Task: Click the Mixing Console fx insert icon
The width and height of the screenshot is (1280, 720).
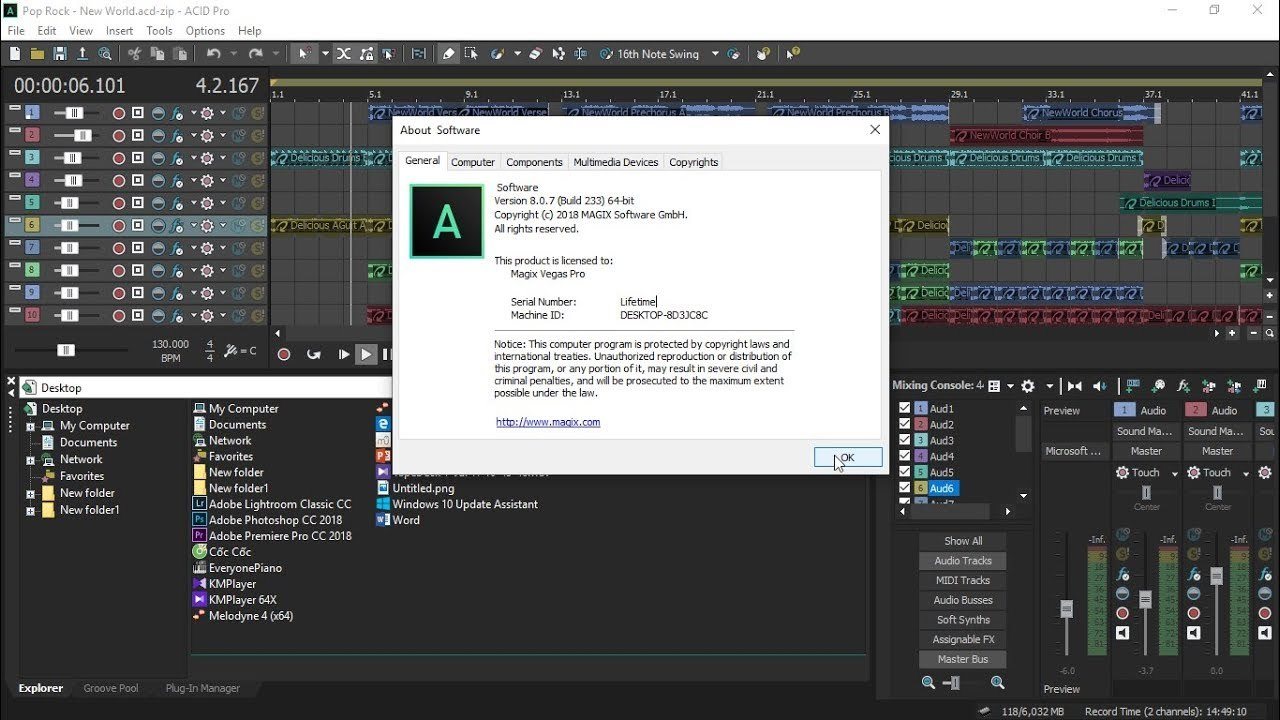Action: (x=1183, y=386)
